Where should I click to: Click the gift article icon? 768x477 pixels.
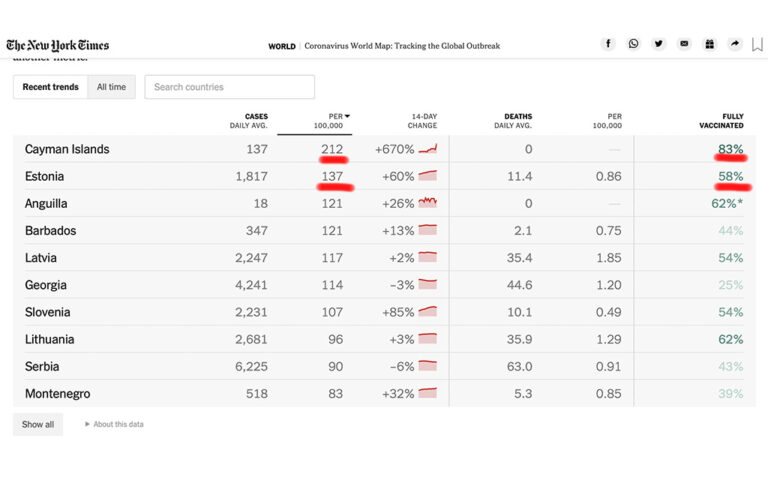[x=709, y=44]
